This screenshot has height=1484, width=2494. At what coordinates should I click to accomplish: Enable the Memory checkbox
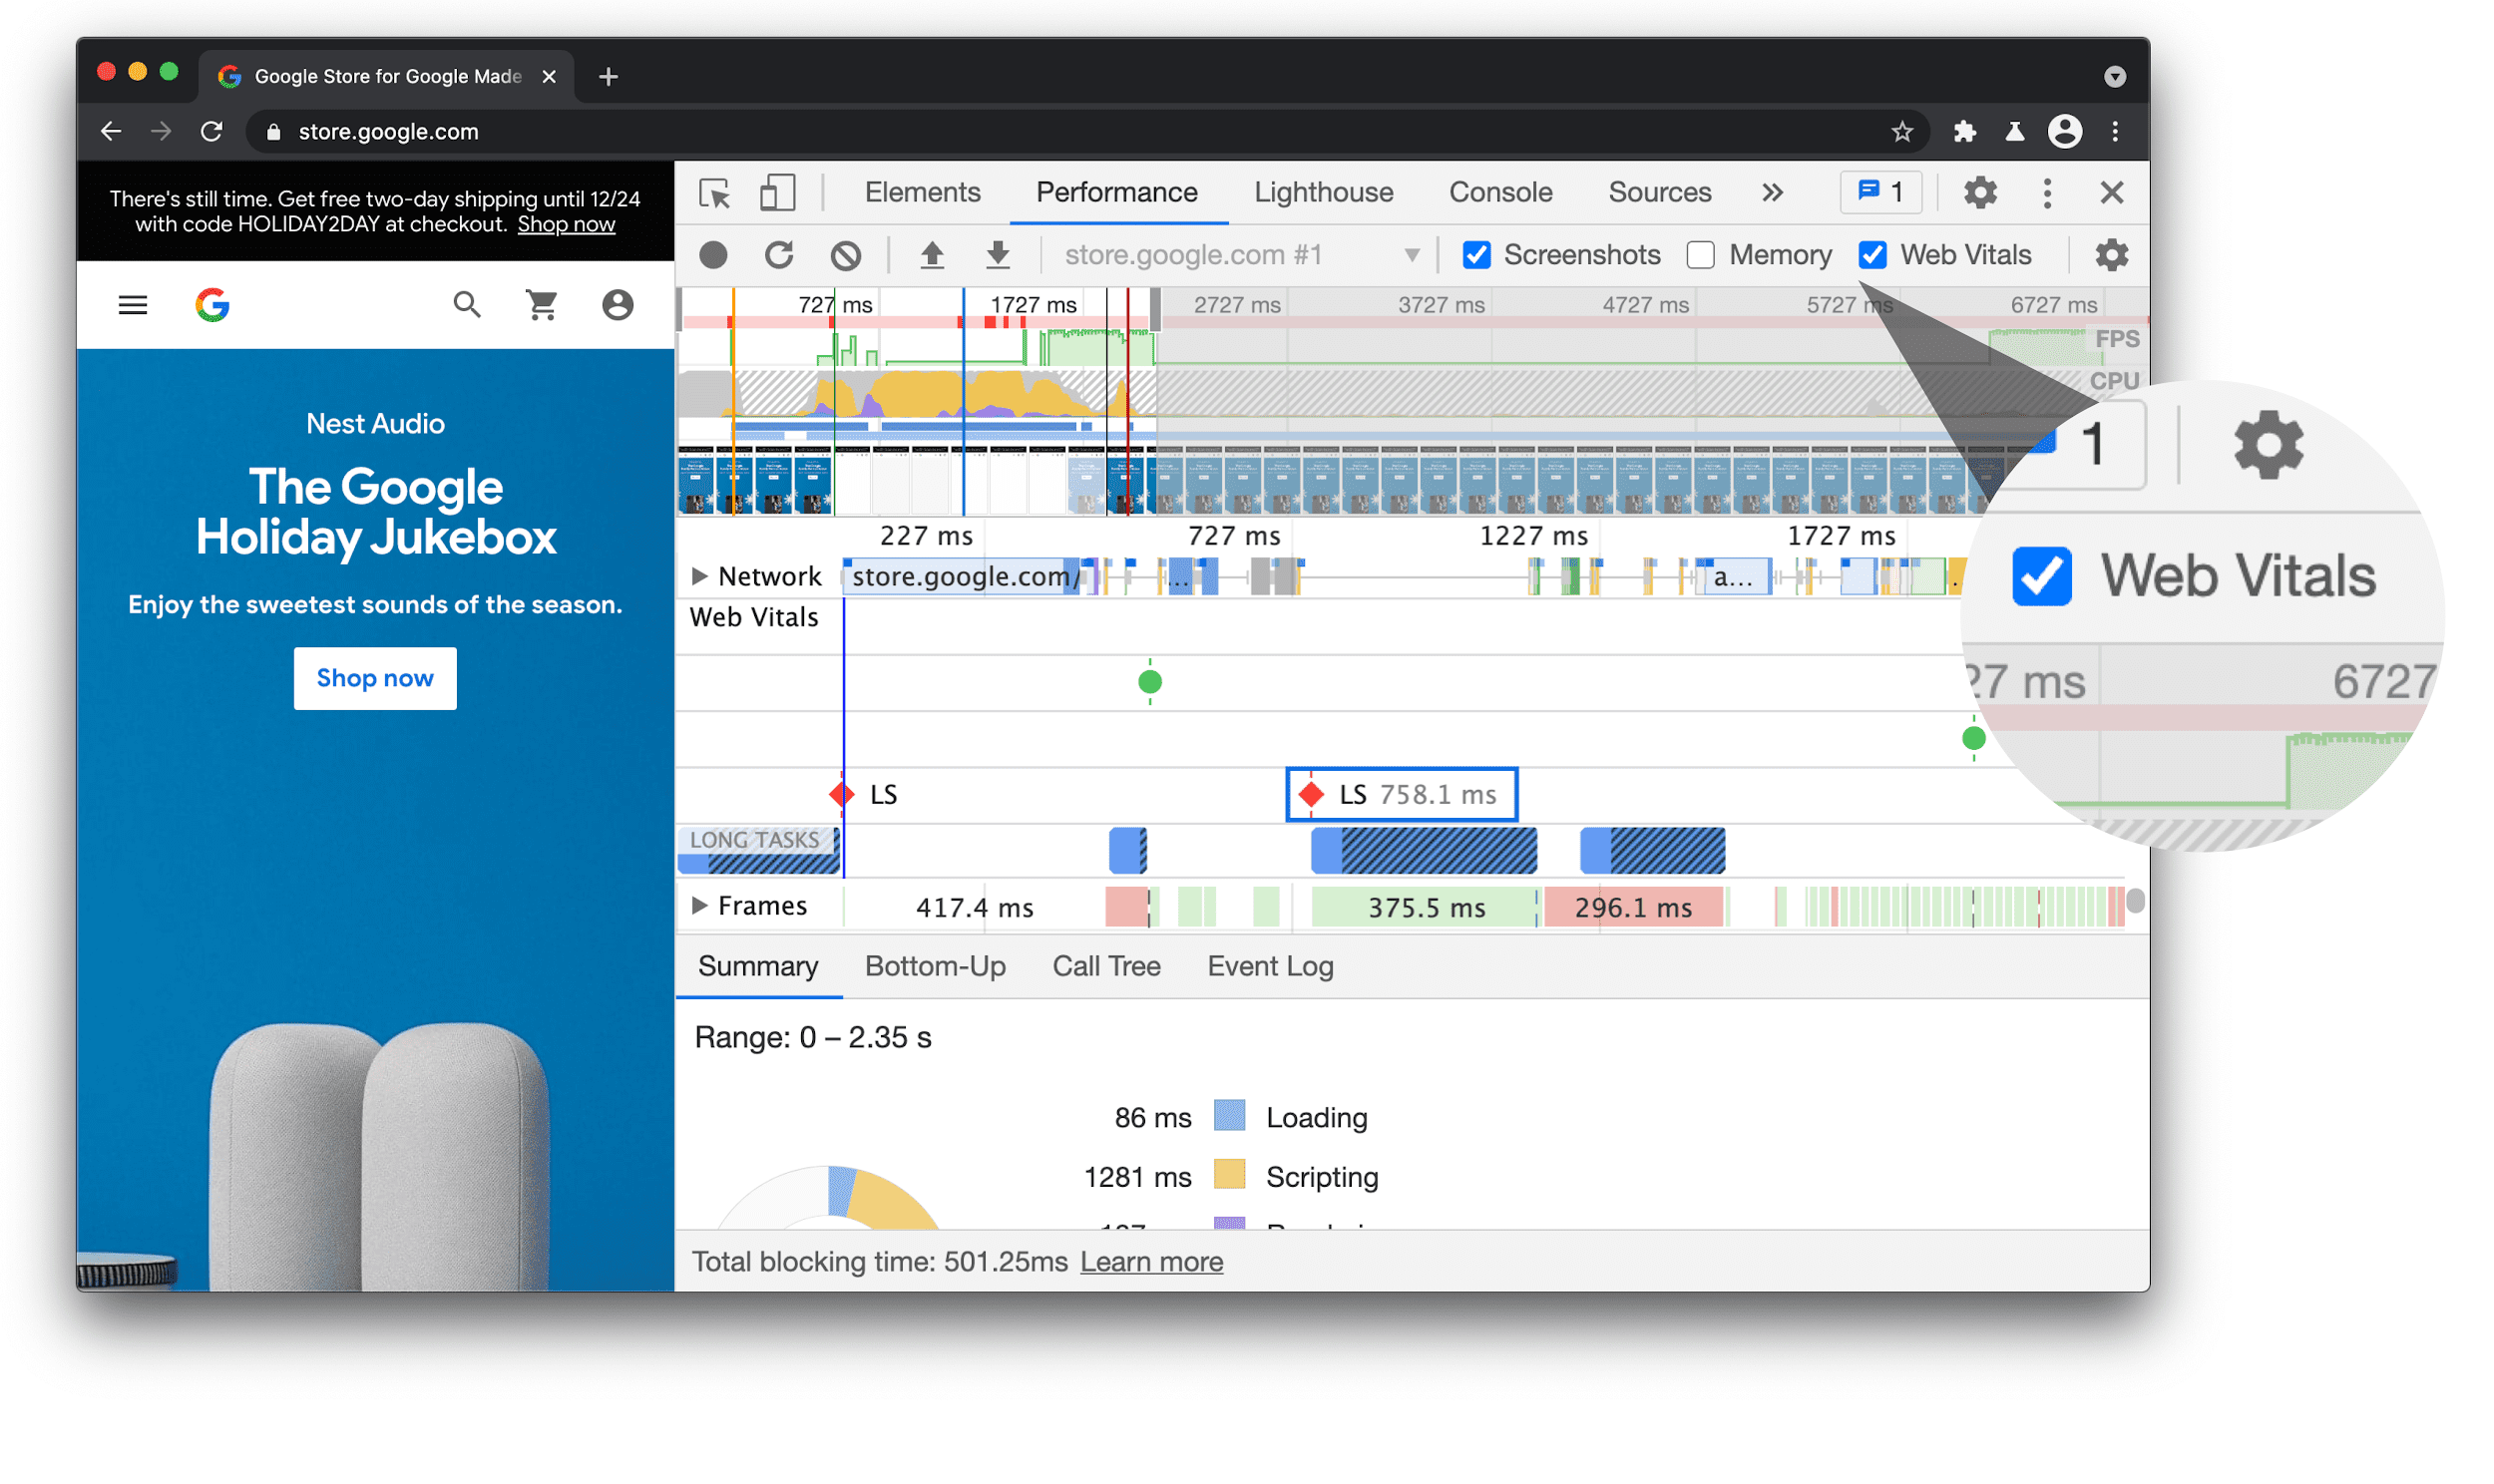[x=1697, y=252]
